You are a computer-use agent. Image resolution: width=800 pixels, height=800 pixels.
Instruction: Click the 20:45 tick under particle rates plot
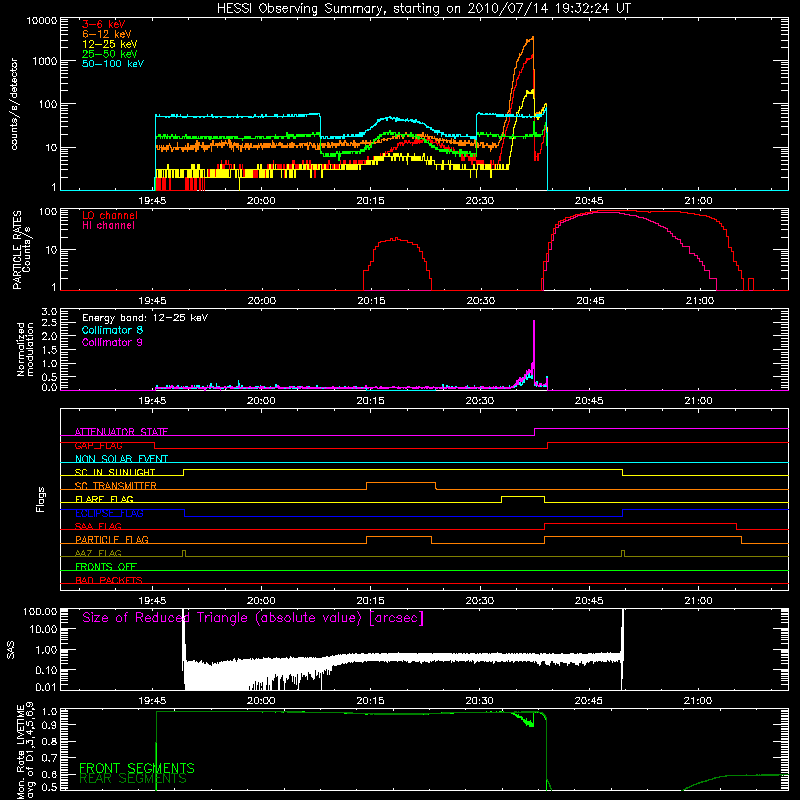590,301
